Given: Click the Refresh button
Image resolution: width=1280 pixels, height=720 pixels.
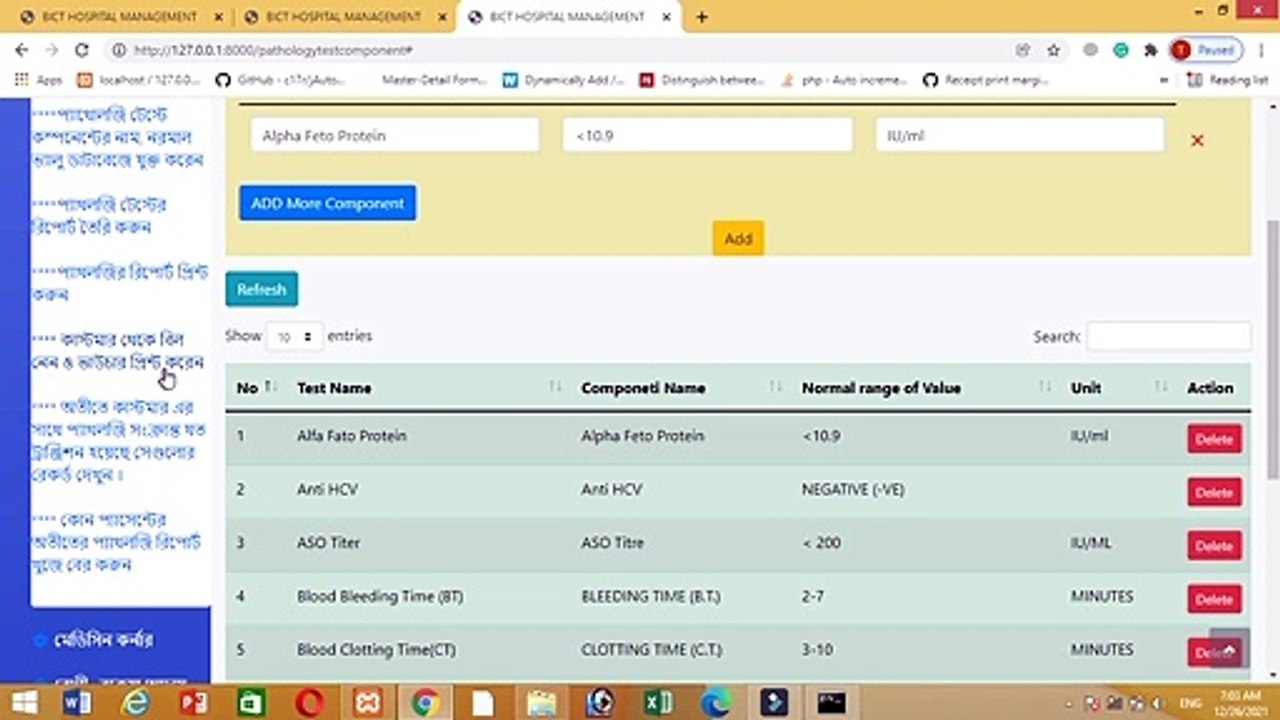Looking at the screenshot, I should (261, 289).
